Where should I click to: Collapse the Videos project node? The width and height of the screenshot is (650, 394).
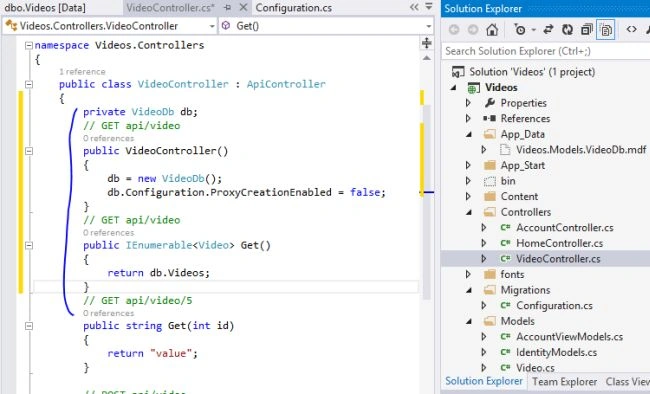454,88
